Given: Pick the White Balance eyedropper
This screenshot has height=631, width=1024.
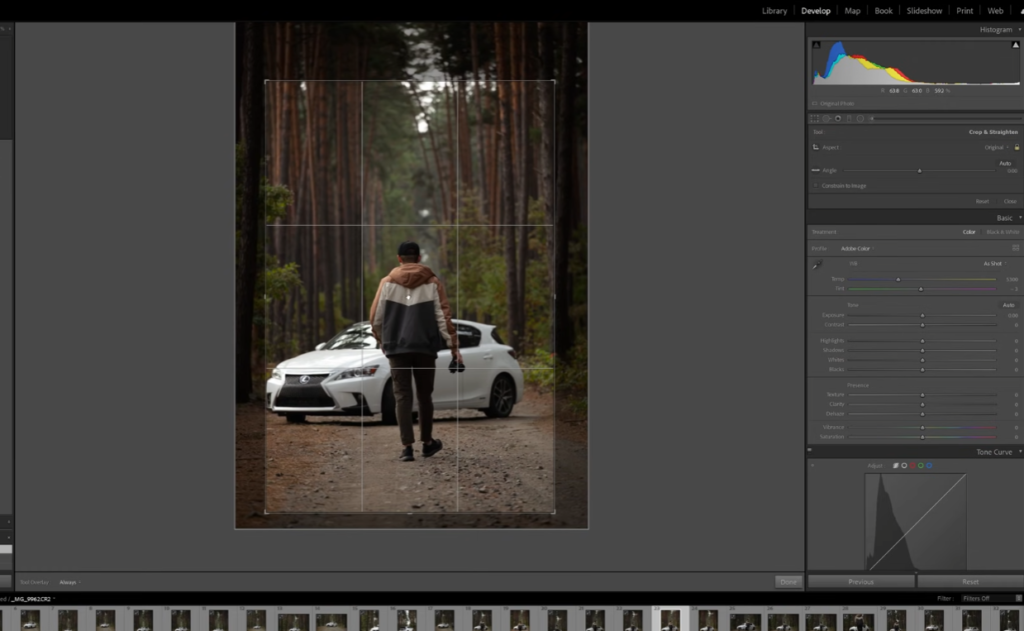Looking at the screenshot, I should tap(817, 266).
